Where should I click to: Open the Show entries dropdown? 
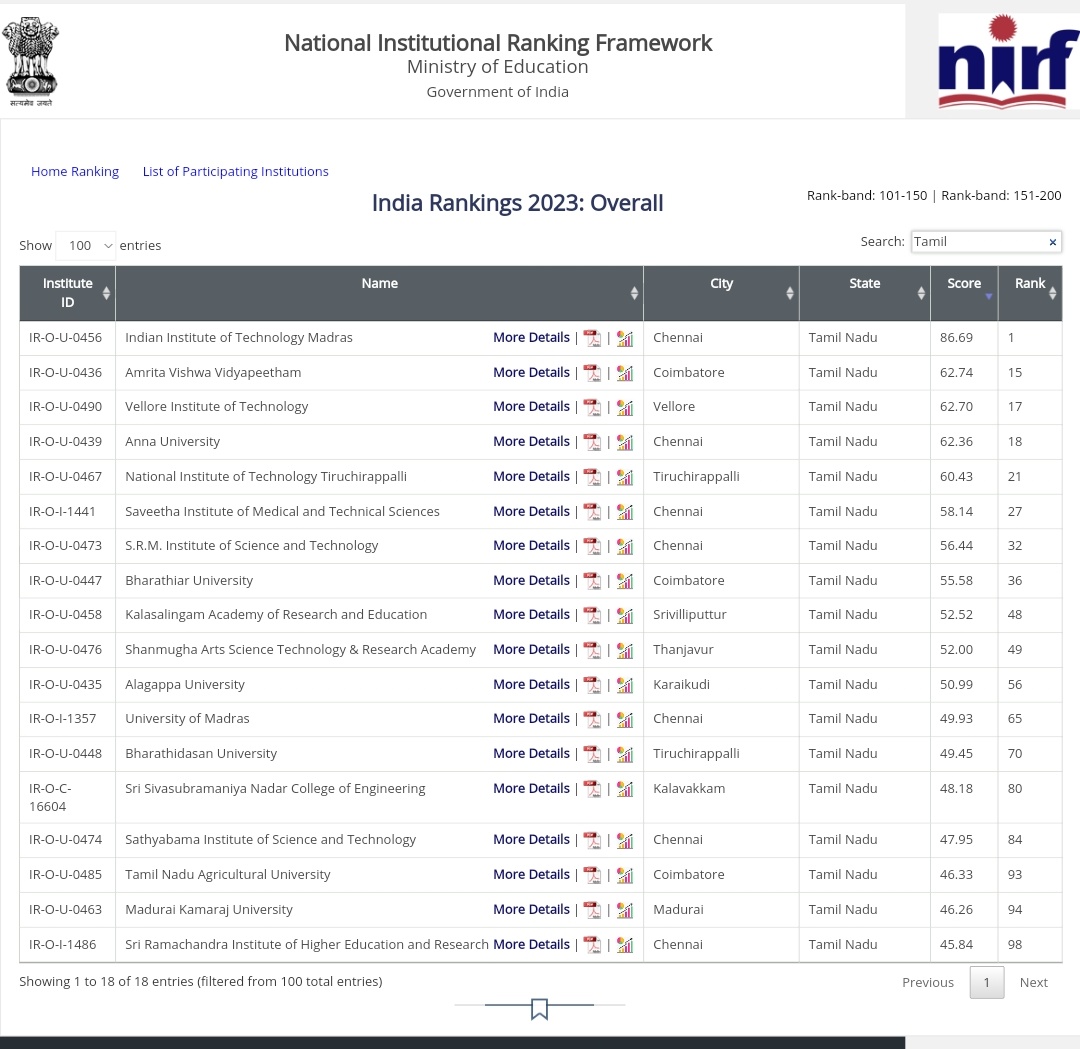pyautogui.click(x=85, y=246)
